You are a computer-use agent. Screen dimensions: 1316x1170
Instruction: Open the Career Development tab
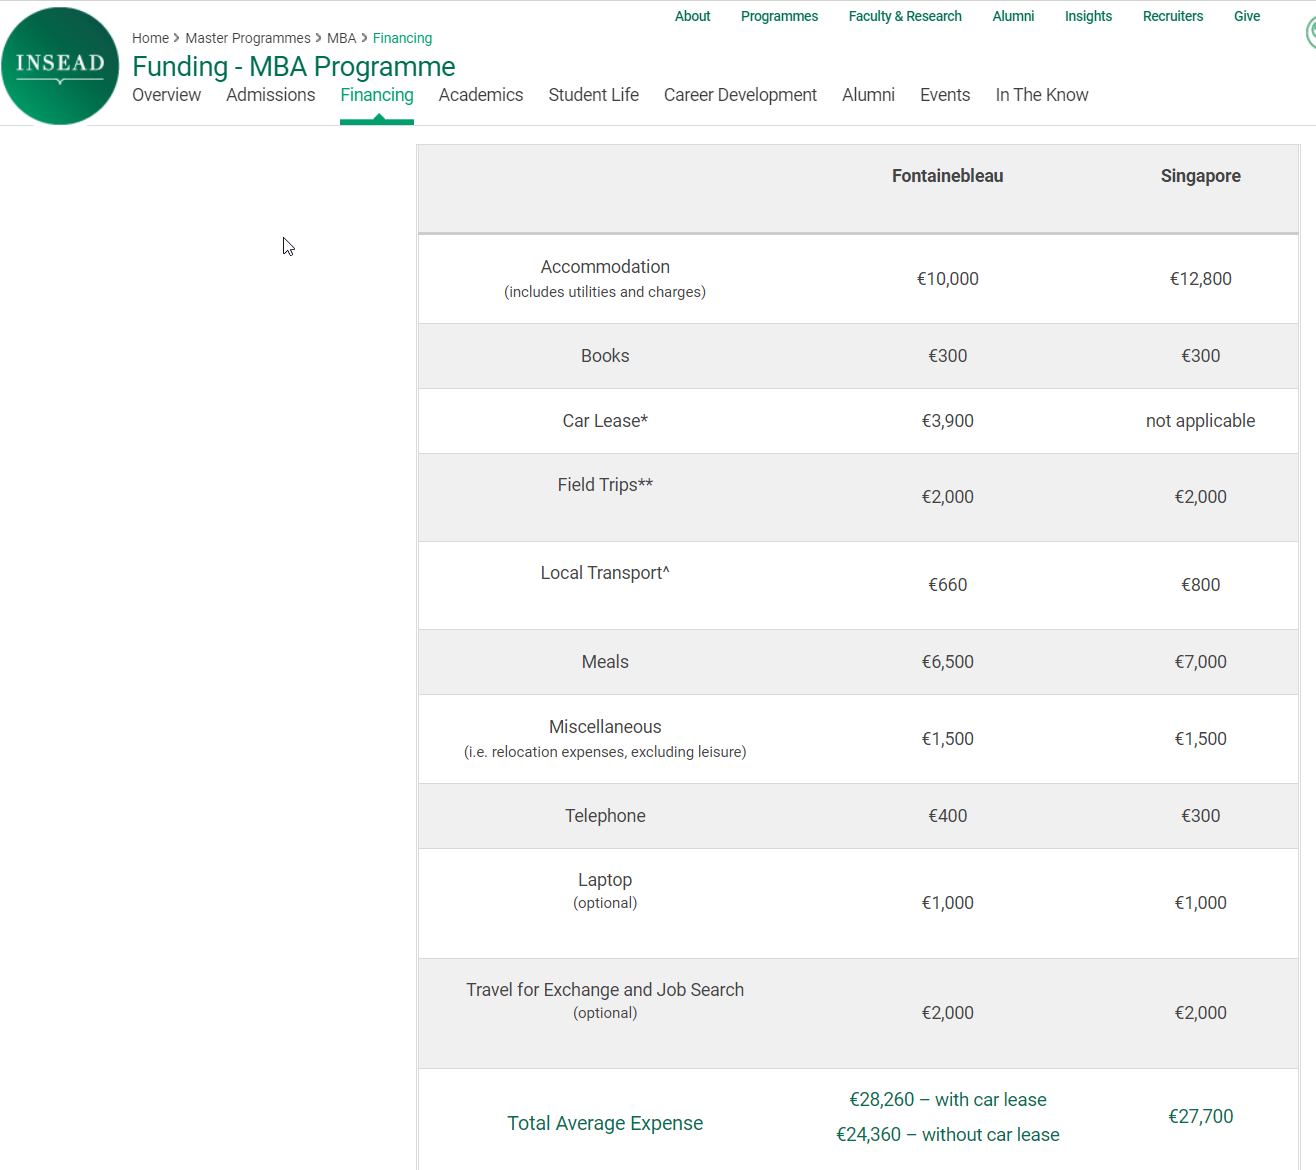pos(740,95)
